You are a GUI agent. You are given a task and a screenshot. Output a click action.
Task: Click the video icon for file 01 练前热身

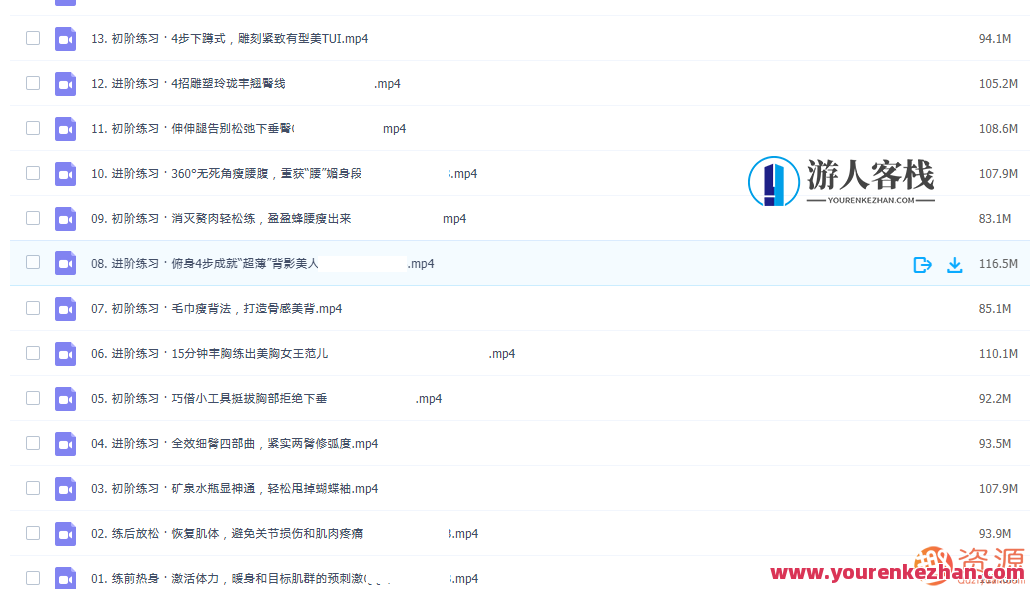65,578
